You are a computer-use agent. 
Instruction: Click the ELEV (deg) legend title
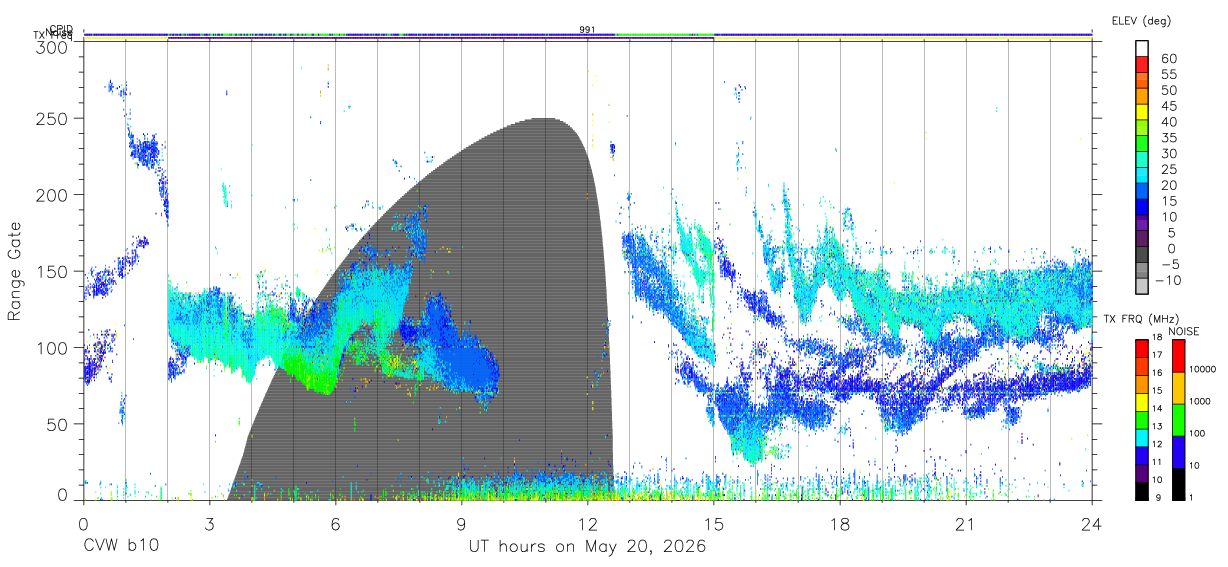1141,20
